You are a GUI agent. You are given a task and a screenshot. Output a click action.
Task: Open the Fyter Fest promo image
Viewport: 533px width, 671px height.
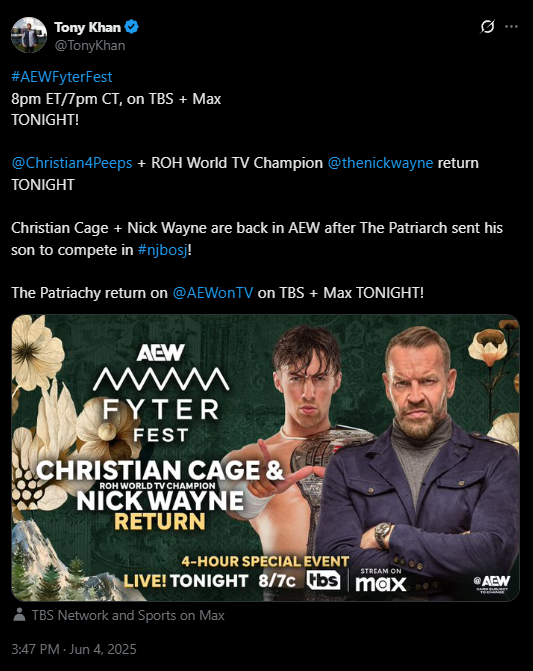pos(265,458)
